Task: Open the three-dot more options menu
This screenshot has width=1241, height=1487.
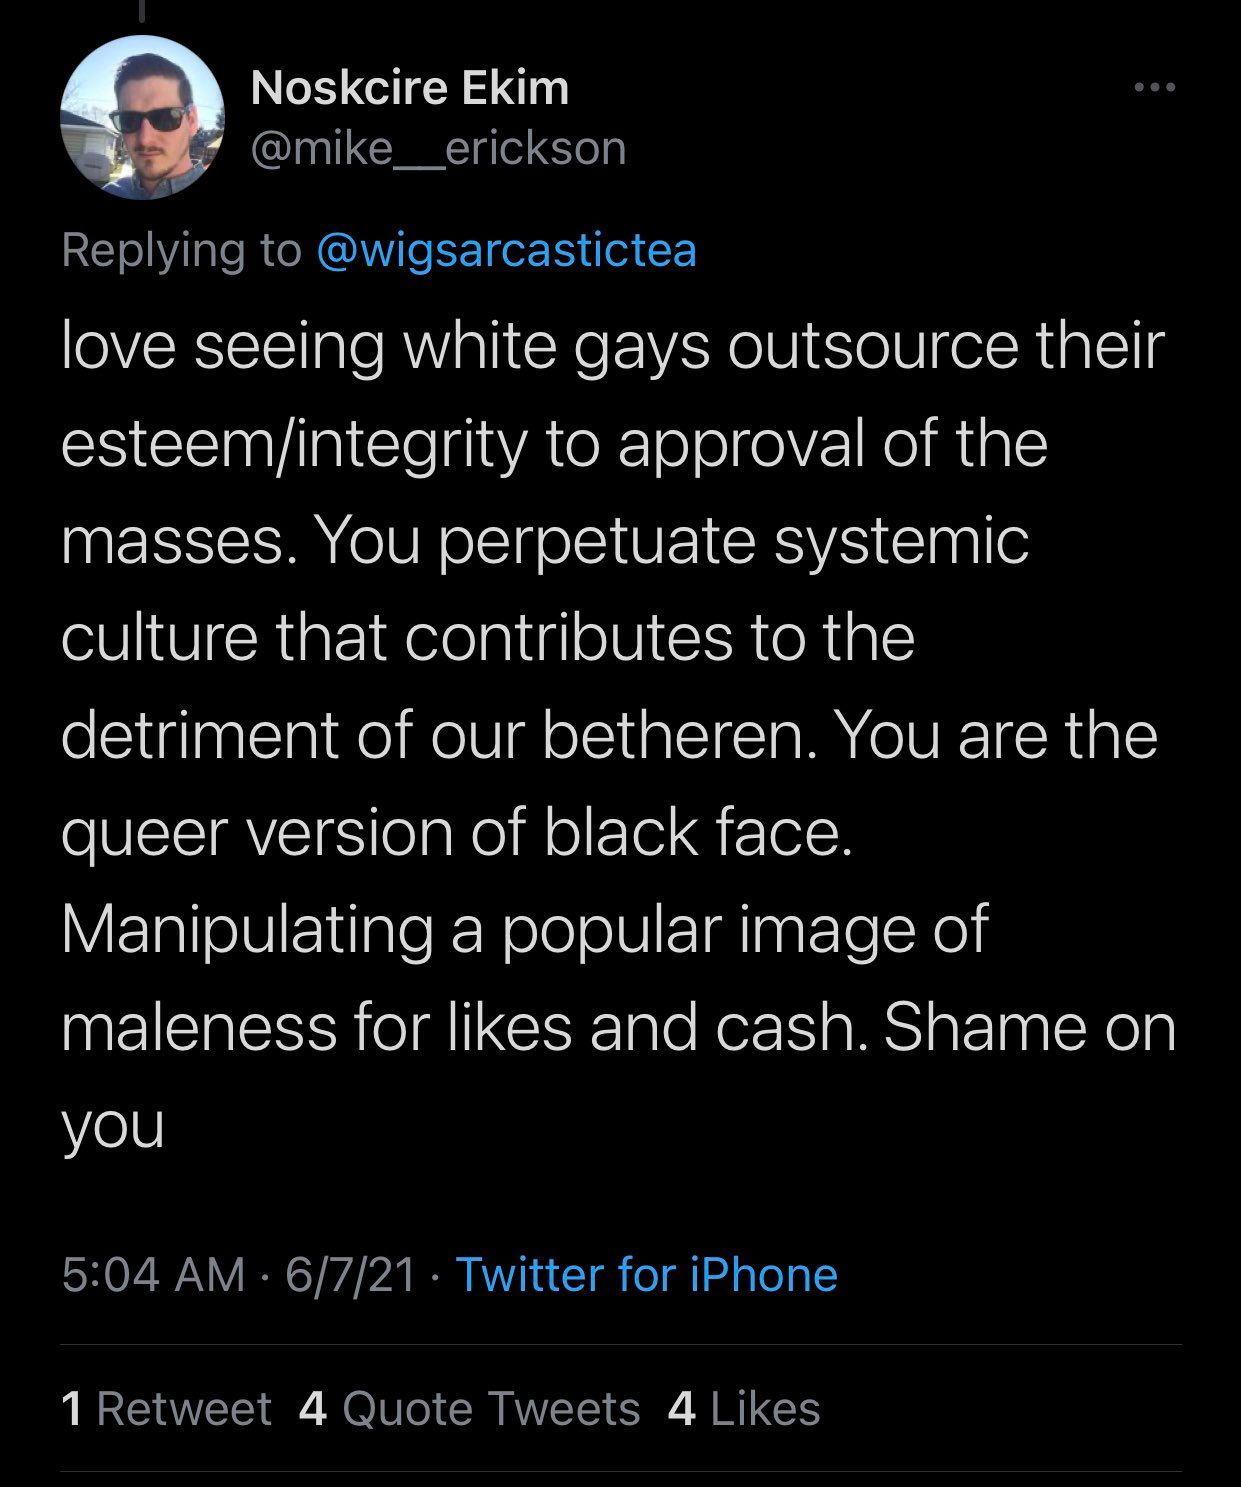Action: click(x=1155, y=88)
